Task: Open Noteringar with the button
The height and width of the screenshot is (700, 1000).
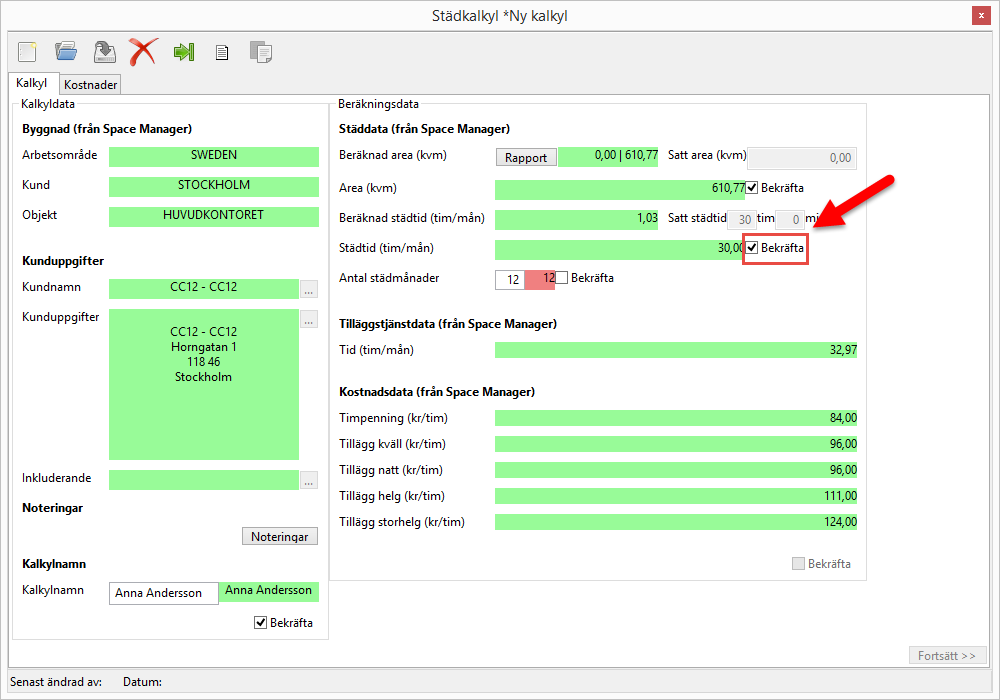Action: [x=280, y=537]
